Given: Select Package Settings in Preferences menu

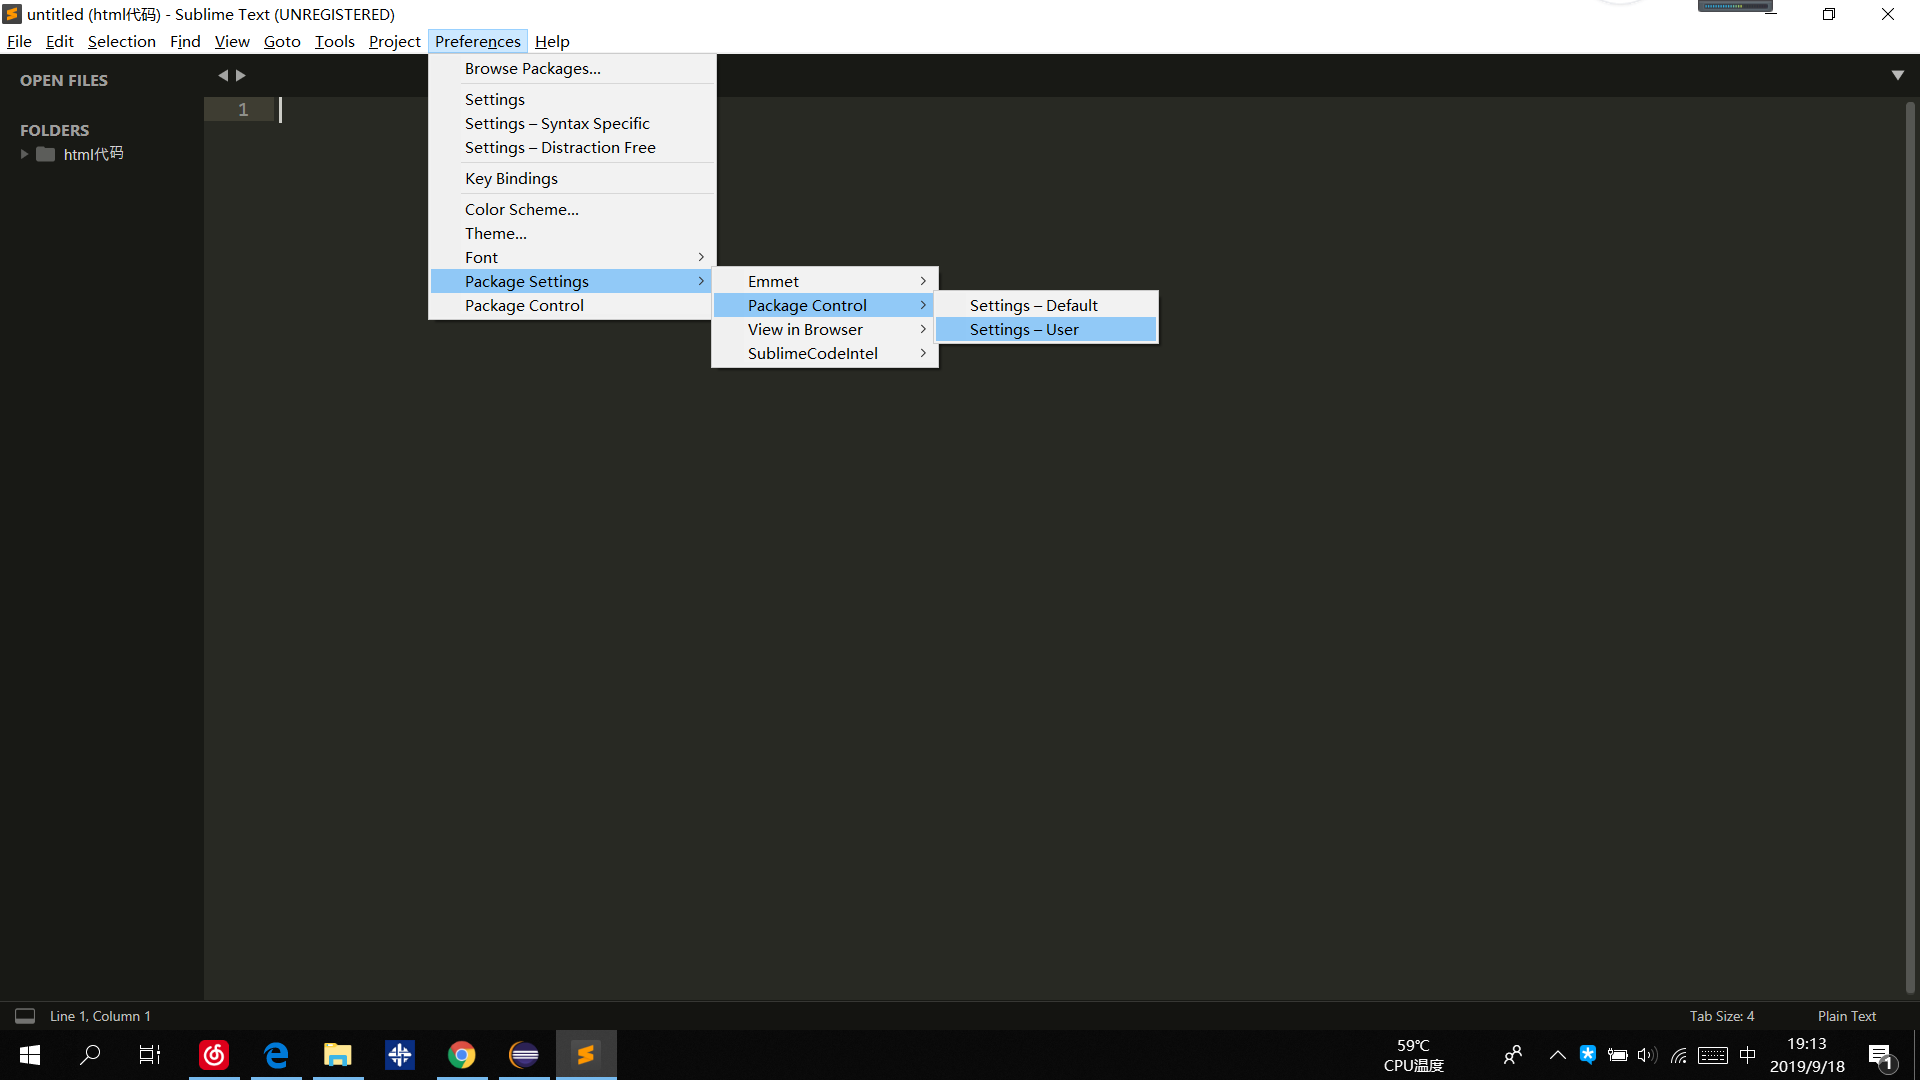Looking at the screenshot, I should click(572, 282).
